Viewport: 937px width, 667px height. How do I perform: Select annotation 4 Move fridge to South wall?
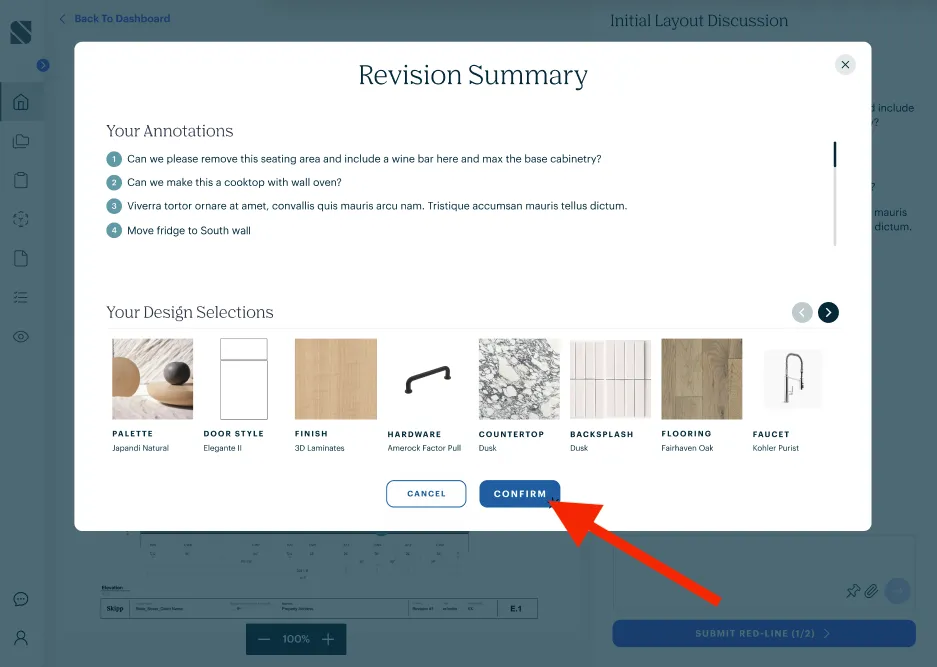click(x=189, y=231)
